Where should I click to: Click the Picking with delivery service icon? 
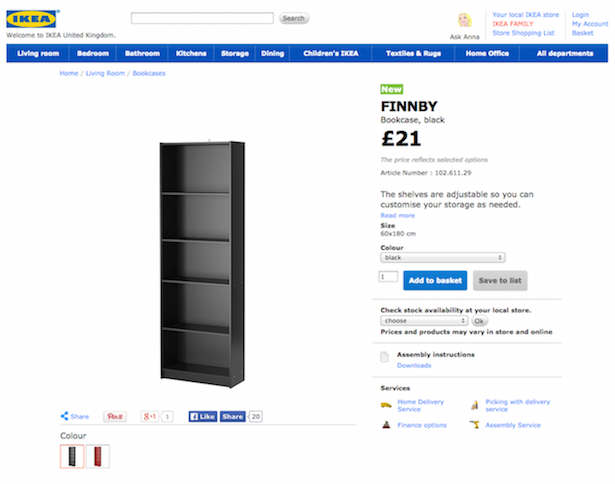pyautogui.click(x=474, y=405)
